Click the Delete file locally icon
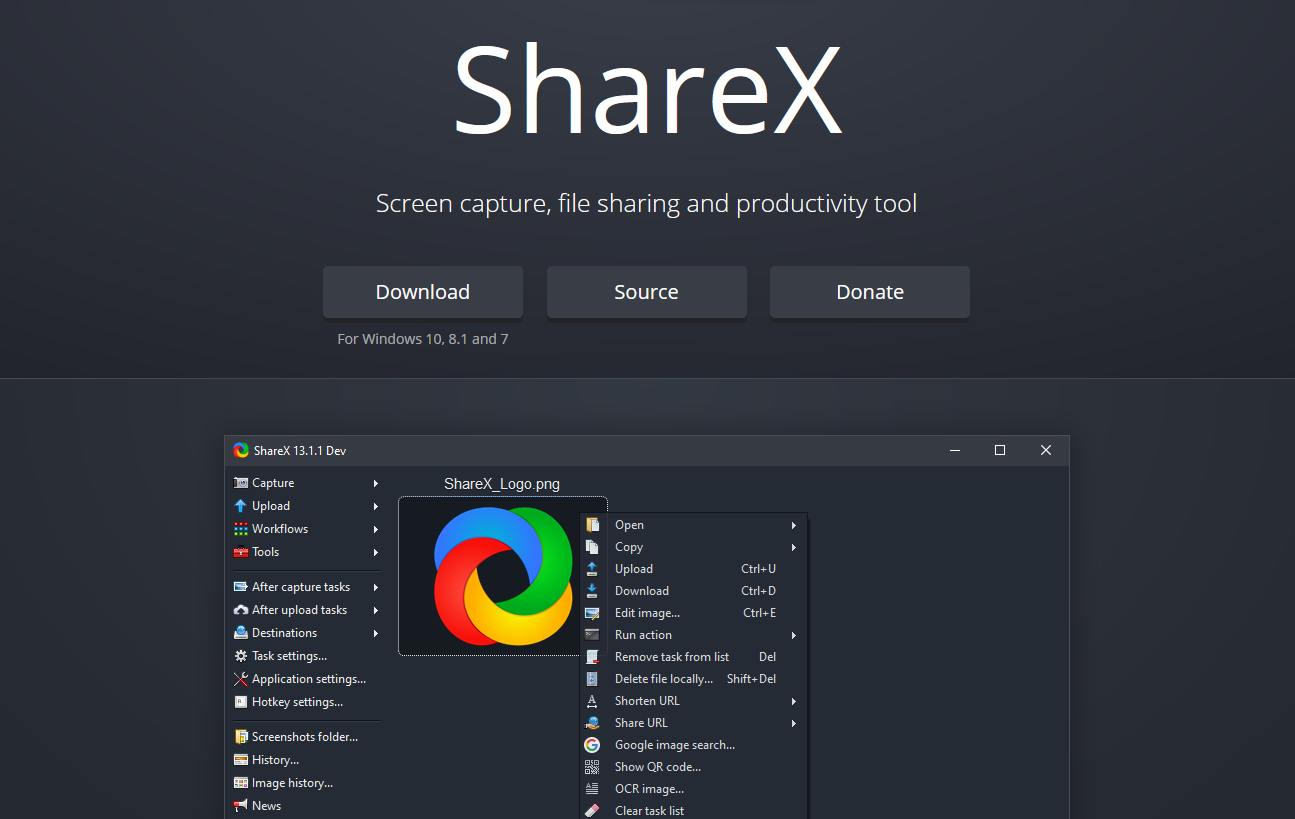Screen dimensions: 1295x819 [x=592, y=679]
